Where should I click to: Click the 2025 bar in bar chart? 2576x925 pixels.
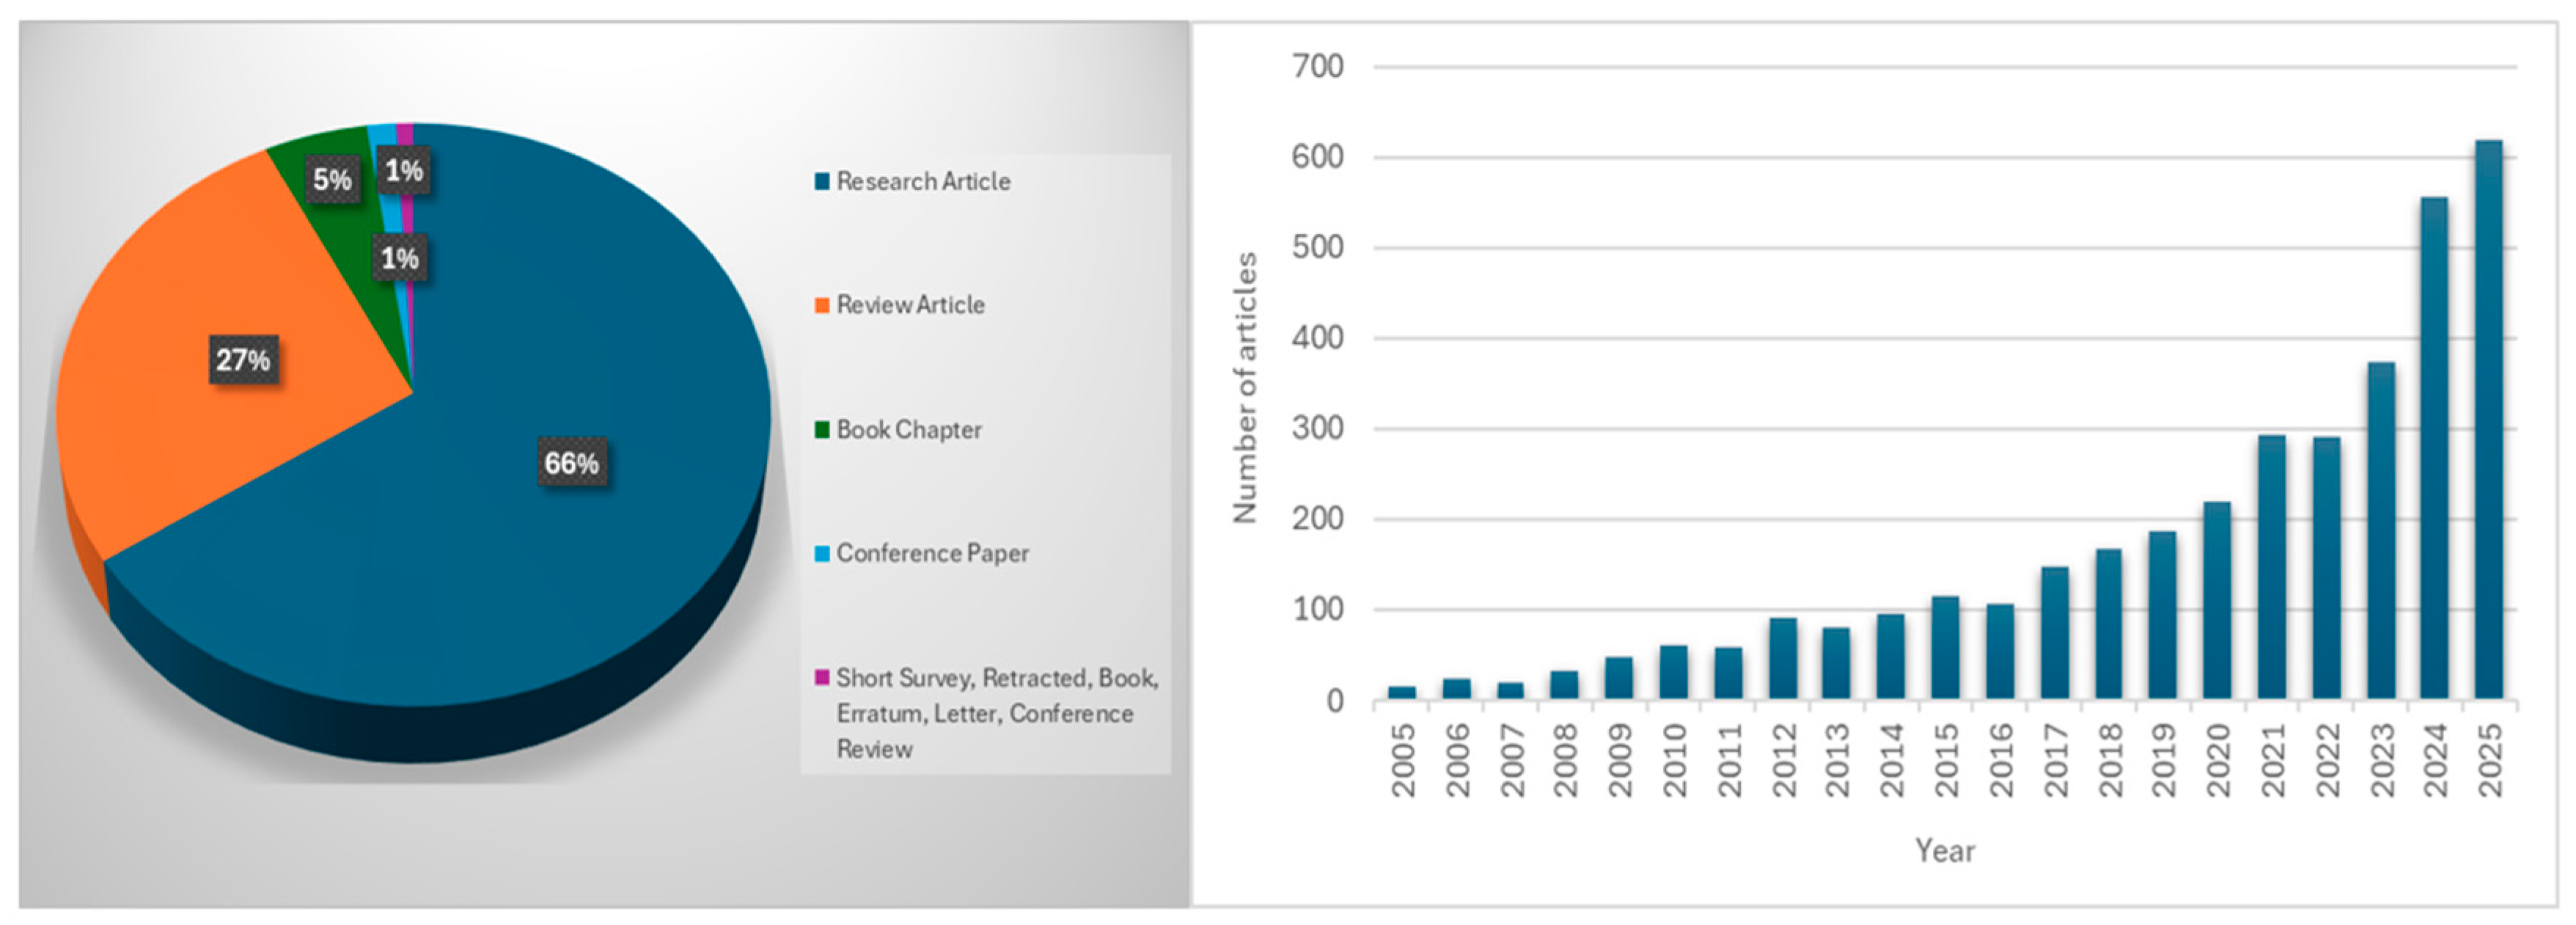tap(2488, 420)
